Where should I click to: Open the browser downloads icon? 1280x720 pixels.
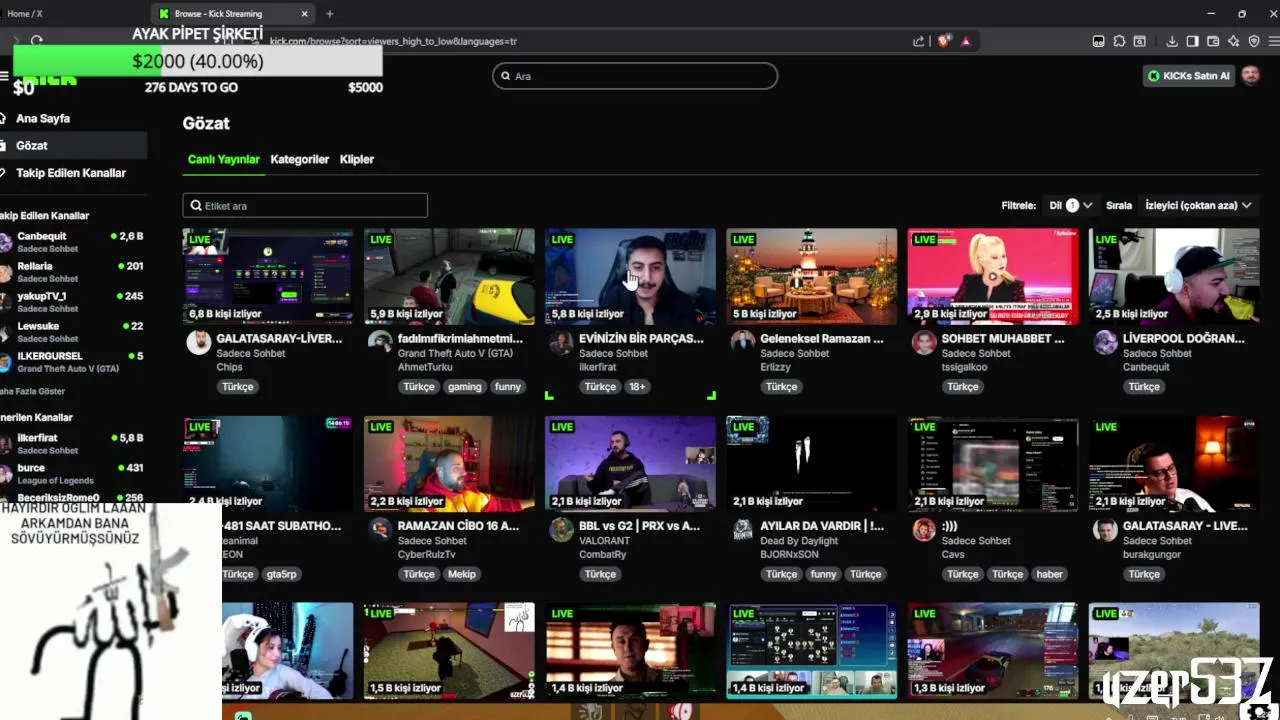[x=1171, y=41]
